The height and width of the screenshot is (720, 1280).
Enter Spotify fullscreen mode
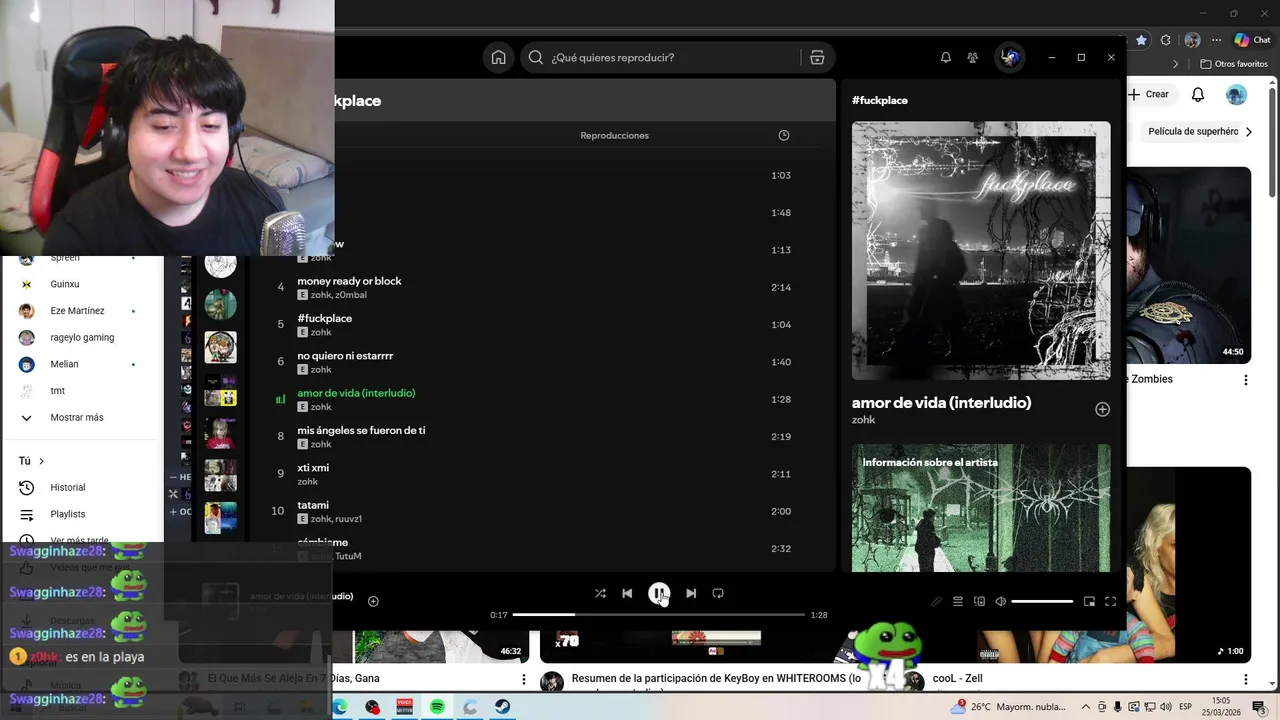[1111, 601]
